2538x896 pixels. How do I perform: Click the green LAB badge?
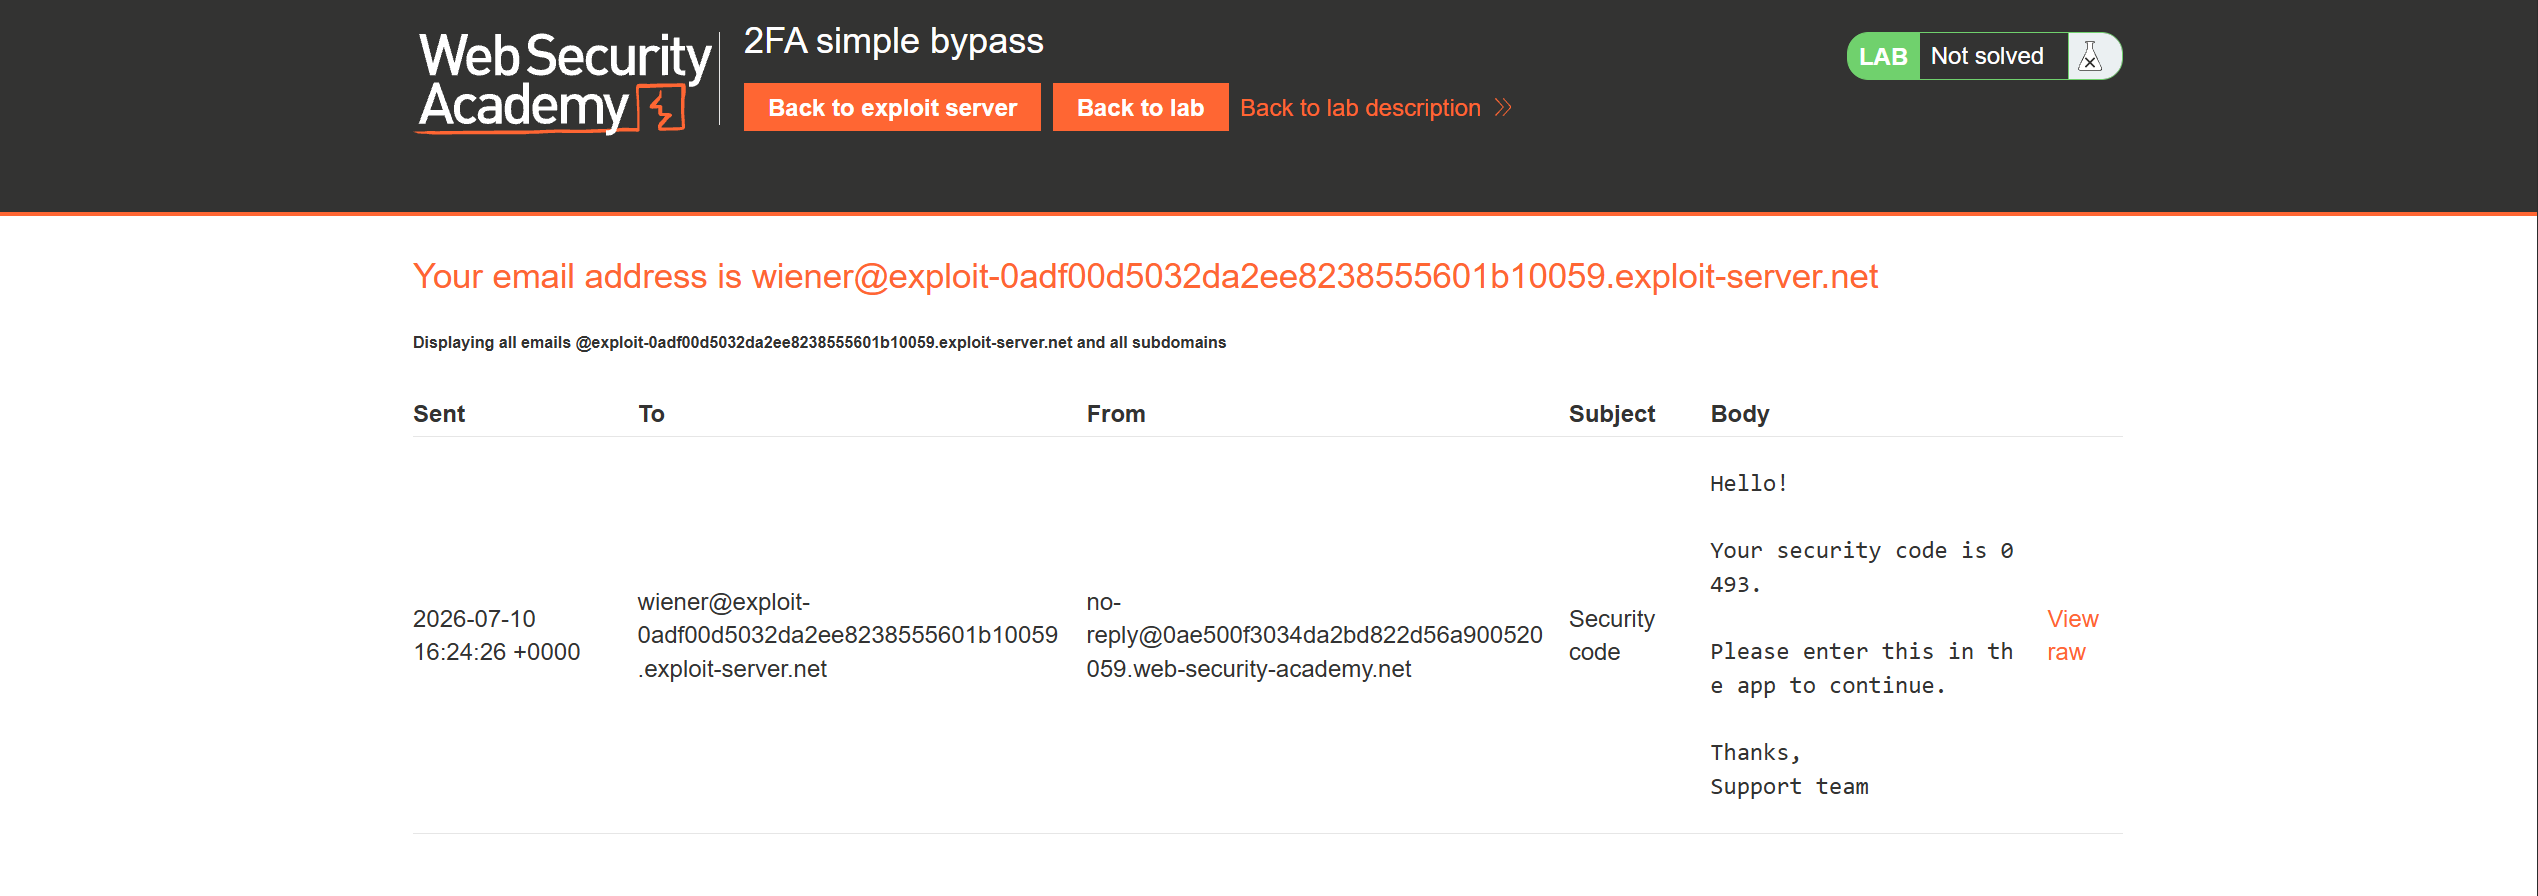1883,56
